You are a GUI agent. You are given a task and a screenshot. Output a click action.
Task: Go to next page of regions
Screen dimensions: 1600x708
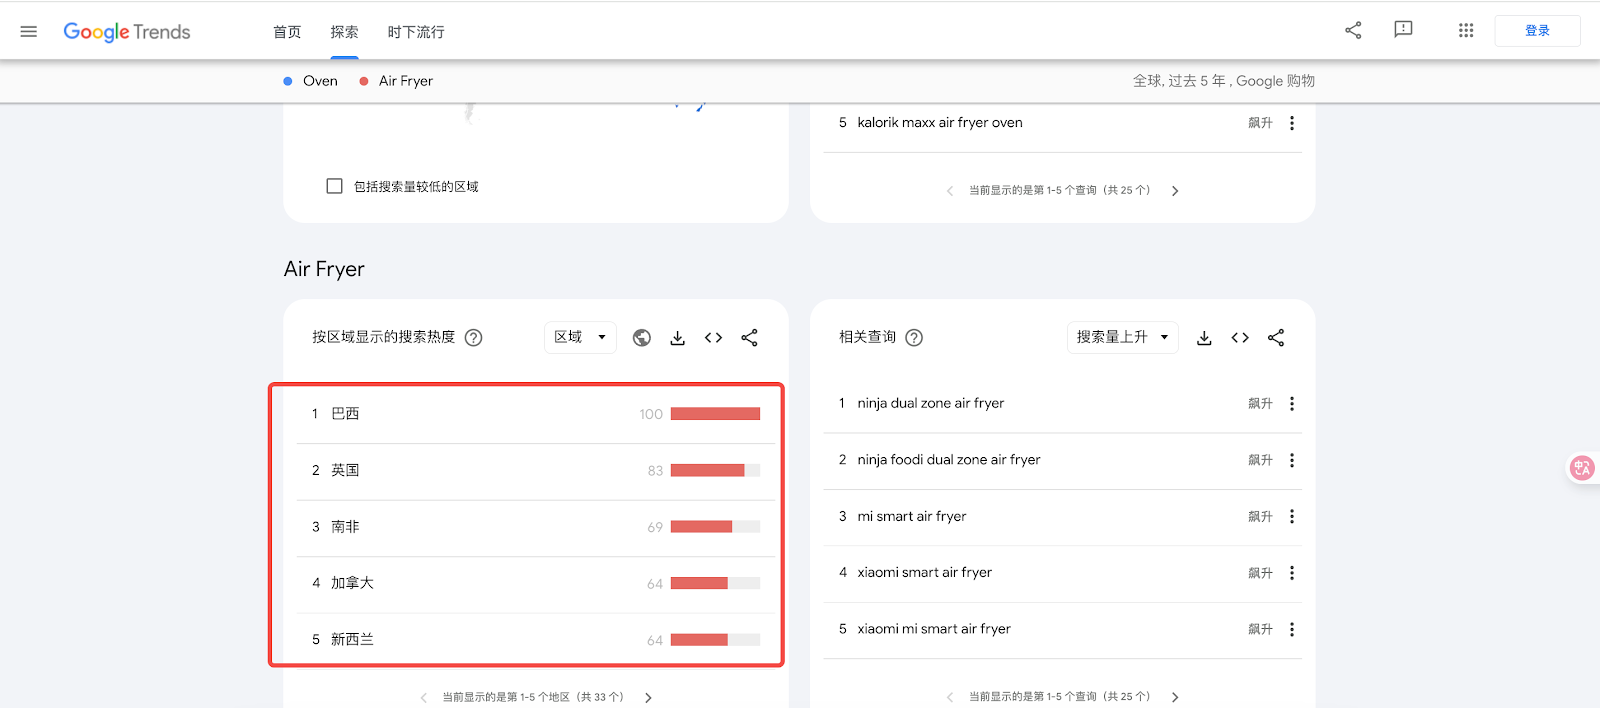click(x=648, y=698)
